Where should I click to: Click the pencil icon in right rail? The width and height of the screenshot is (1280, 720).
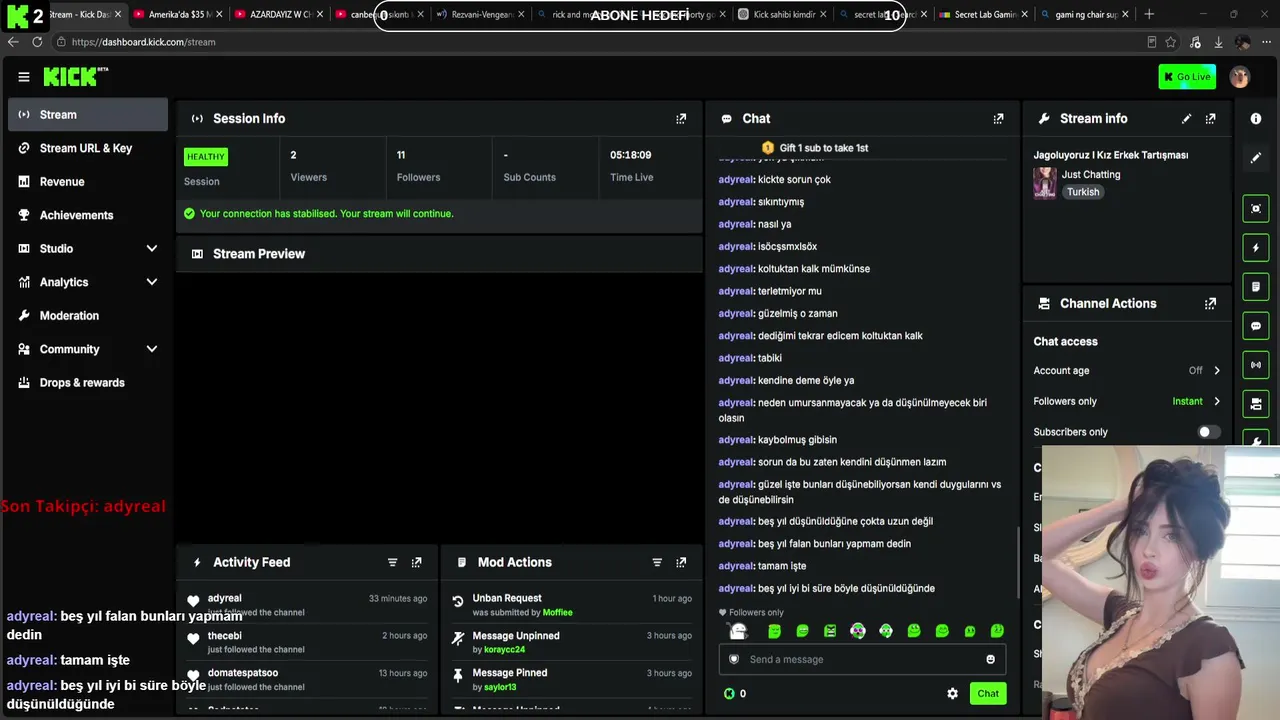(1256, 157)
